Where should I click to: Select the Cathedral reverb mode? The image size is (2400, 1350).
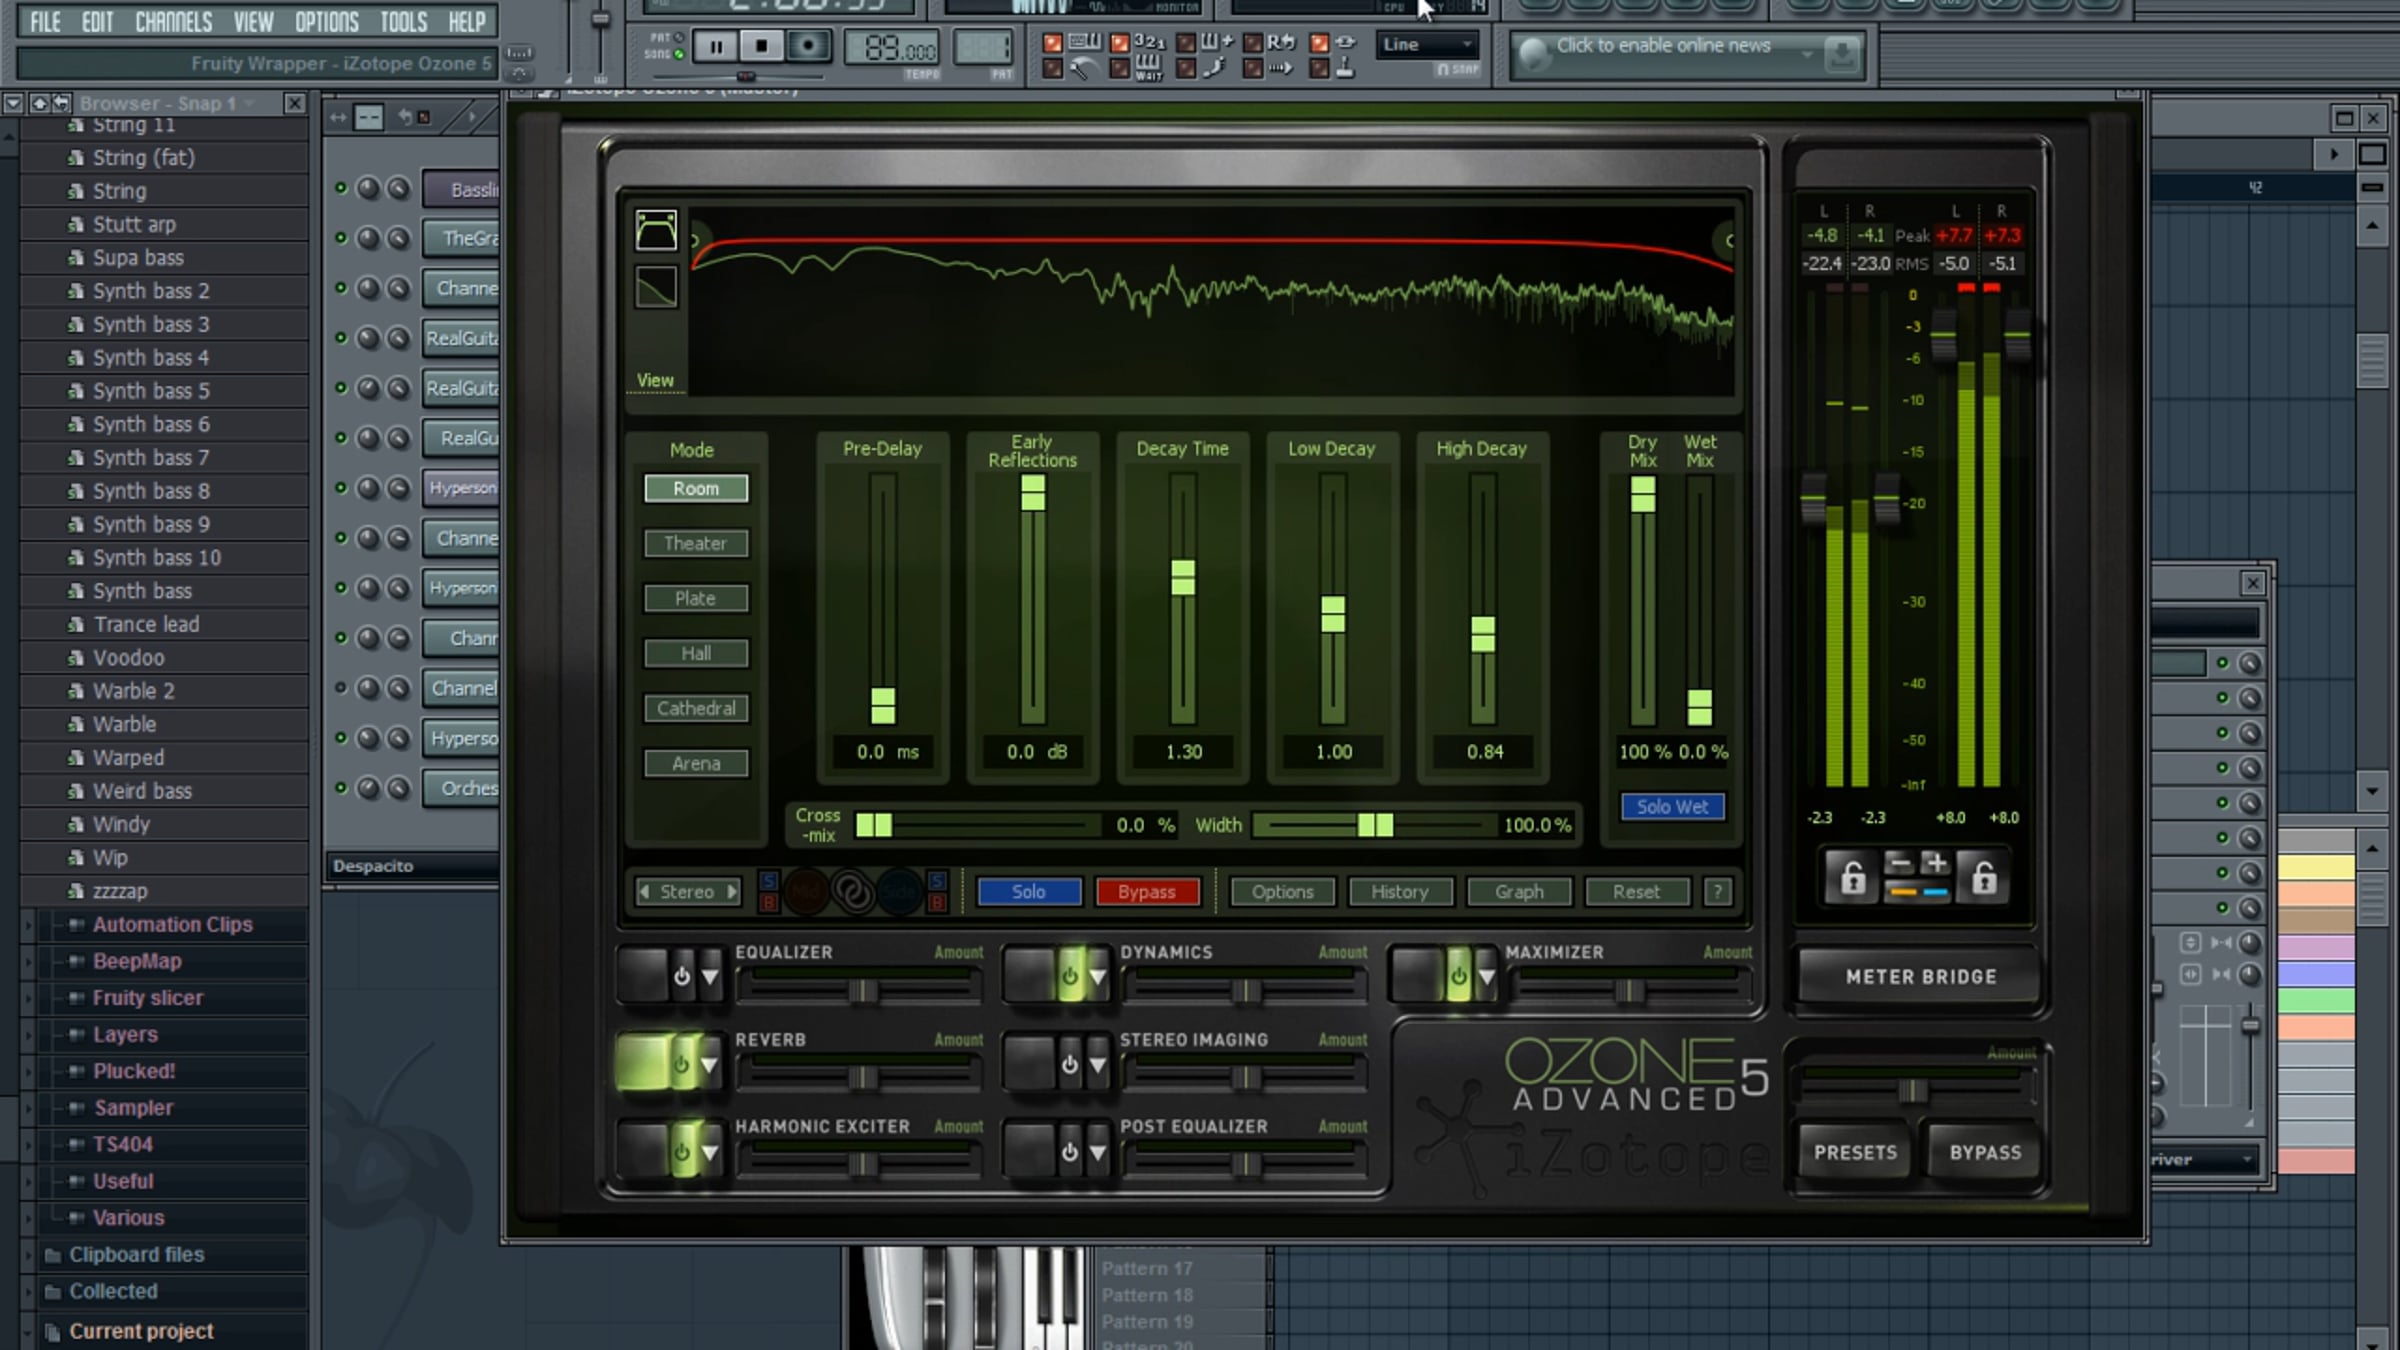click(696, 708)
